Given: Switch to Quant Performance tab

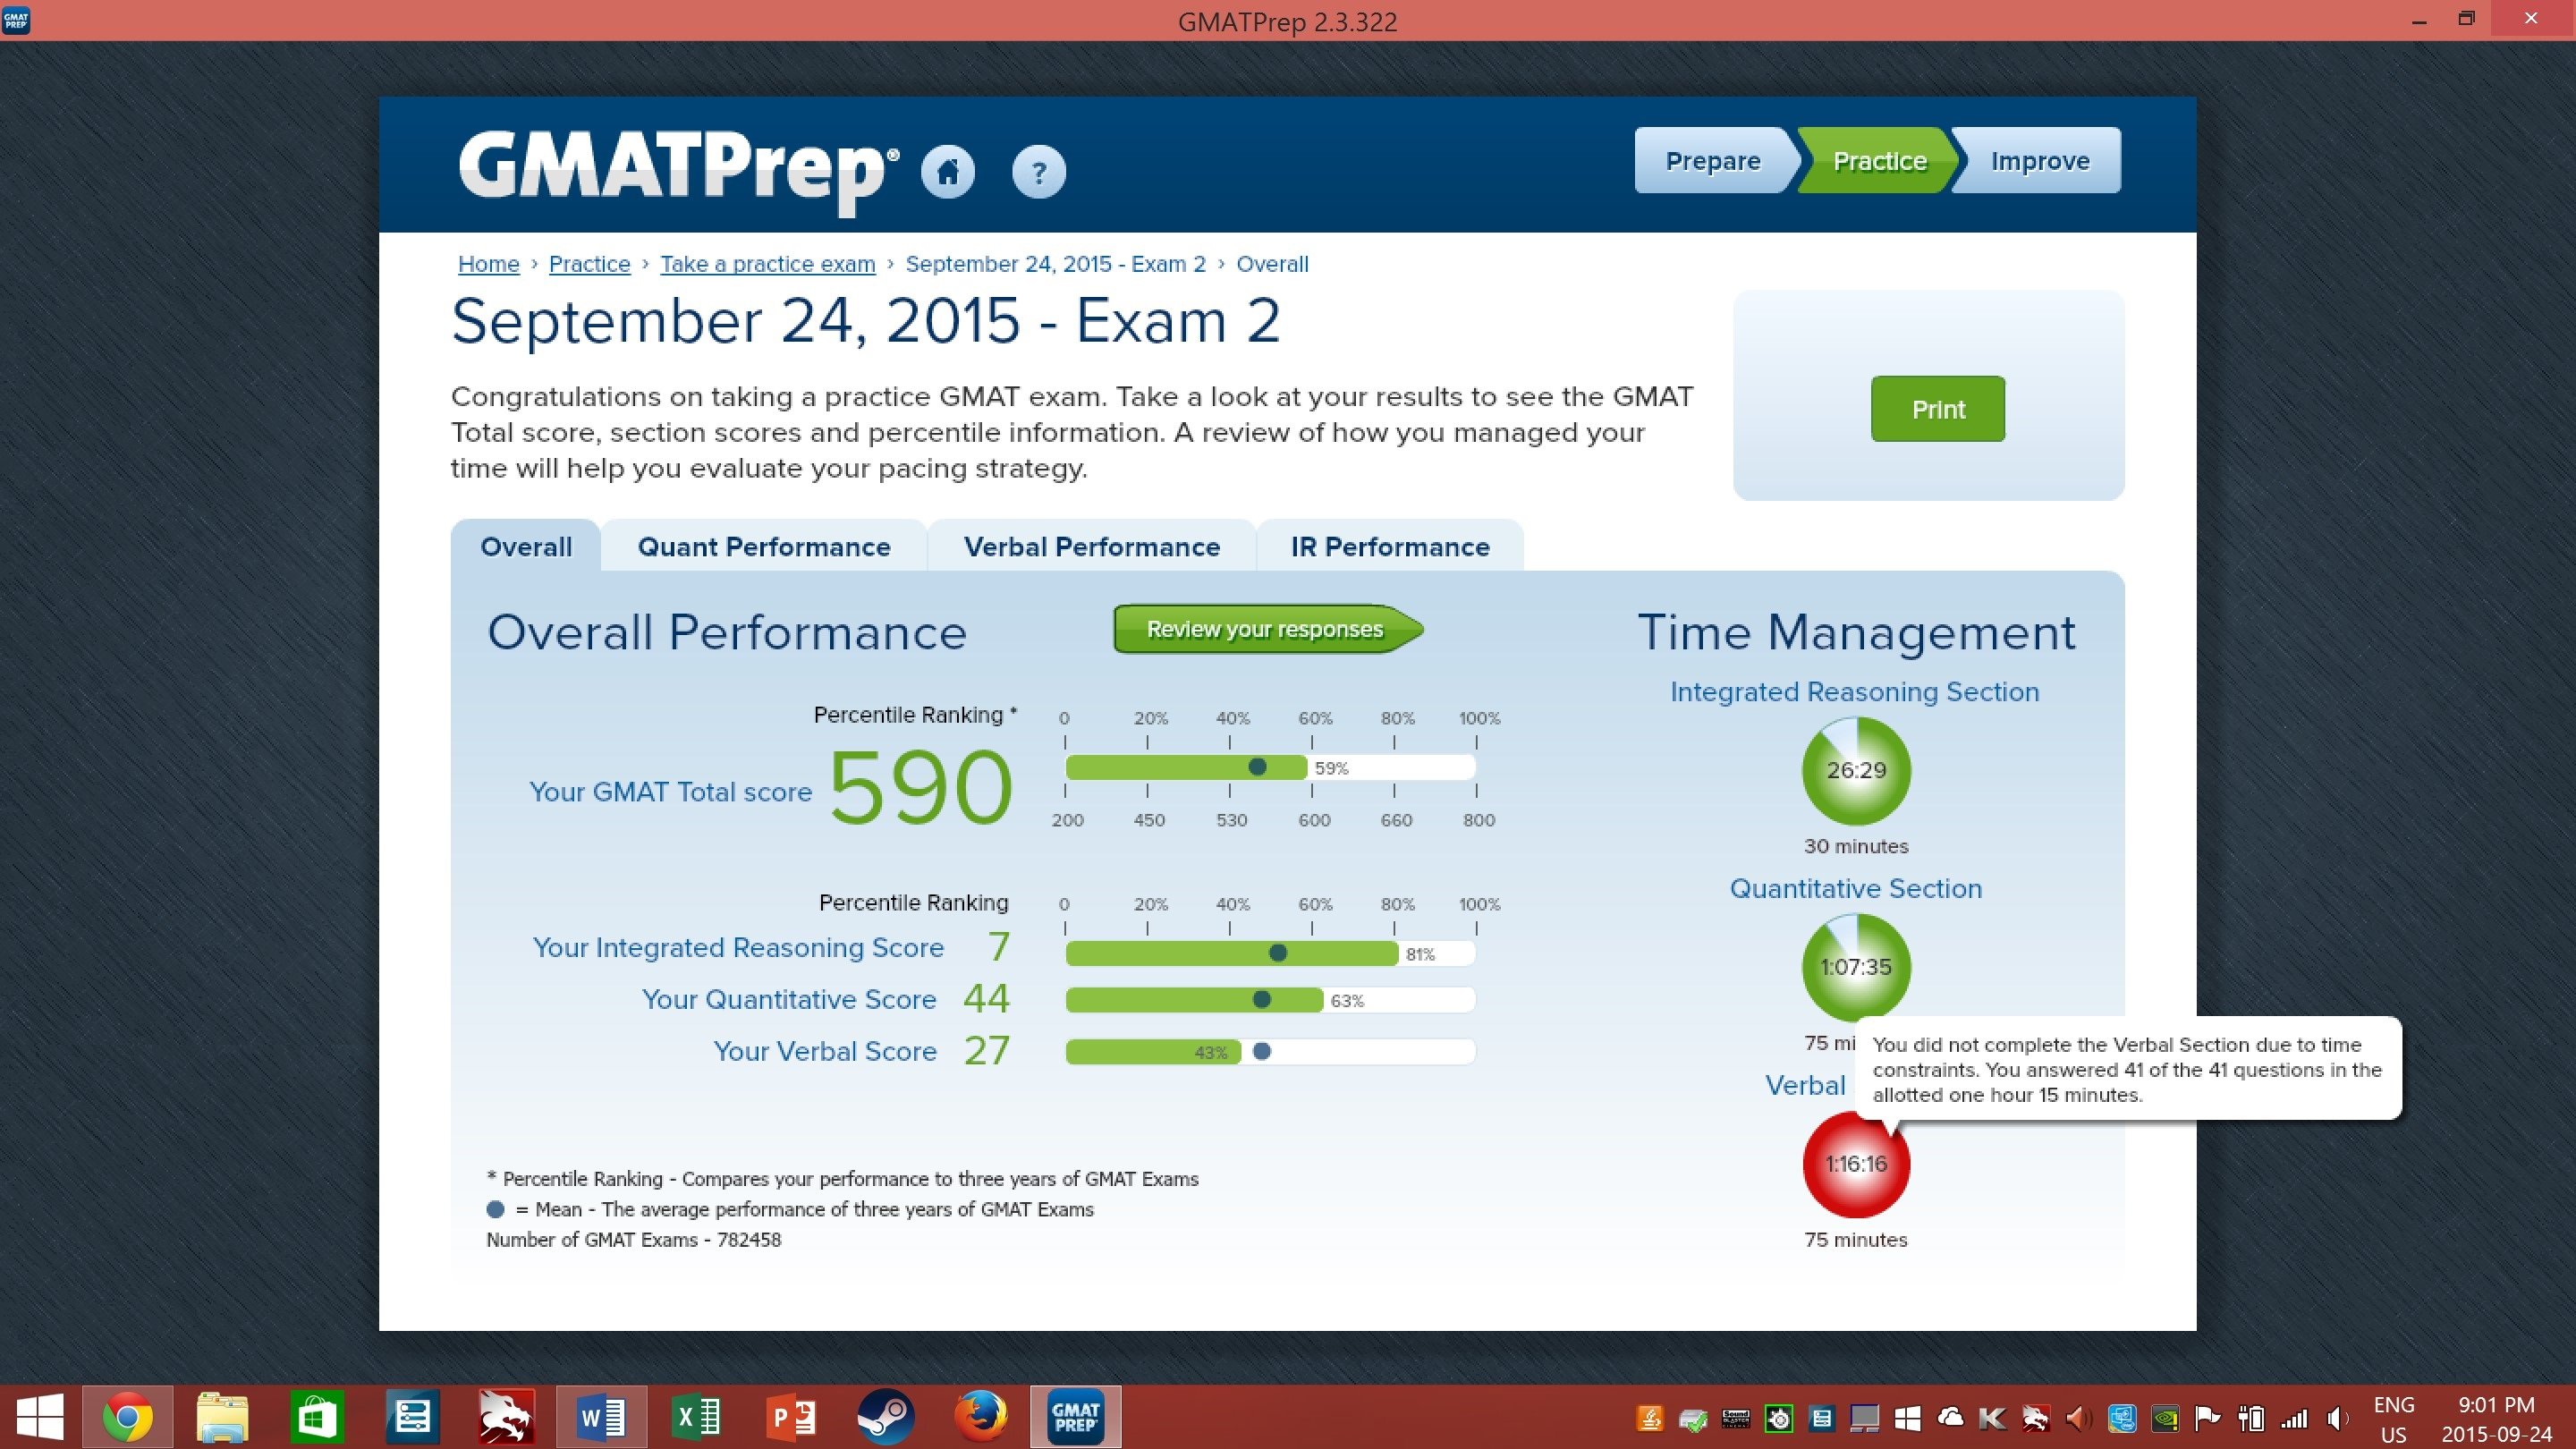Looking at the screenshot, I should [763, 547].
